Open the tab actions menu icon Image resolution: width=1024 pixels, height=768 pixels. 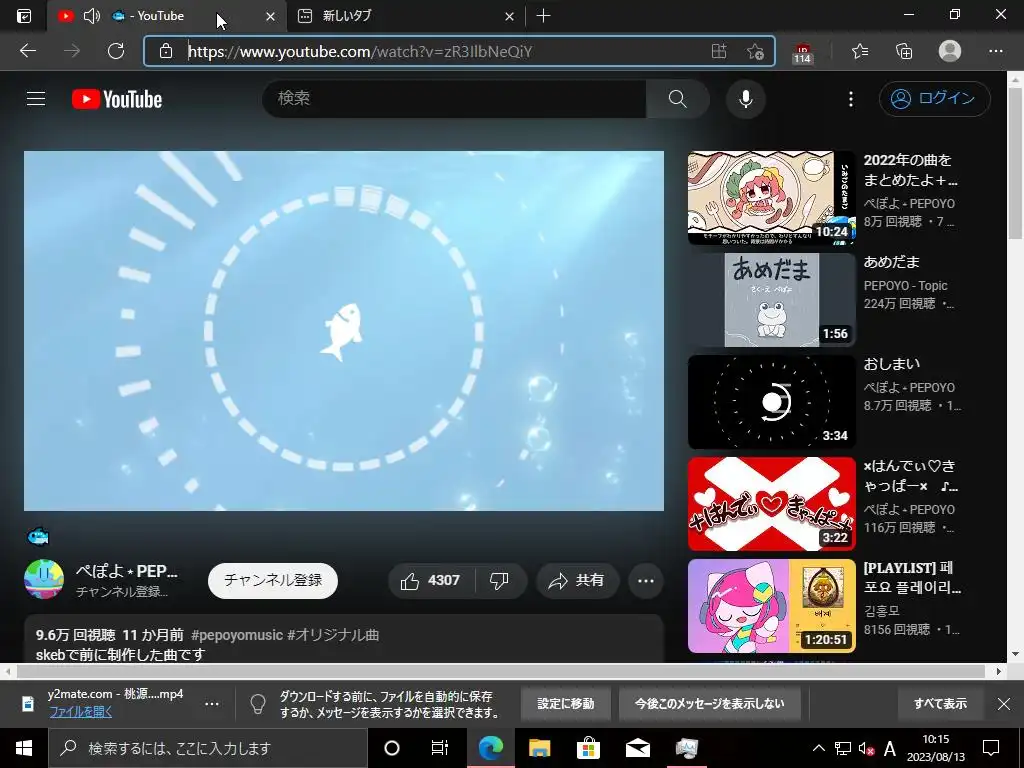(23, 16)
